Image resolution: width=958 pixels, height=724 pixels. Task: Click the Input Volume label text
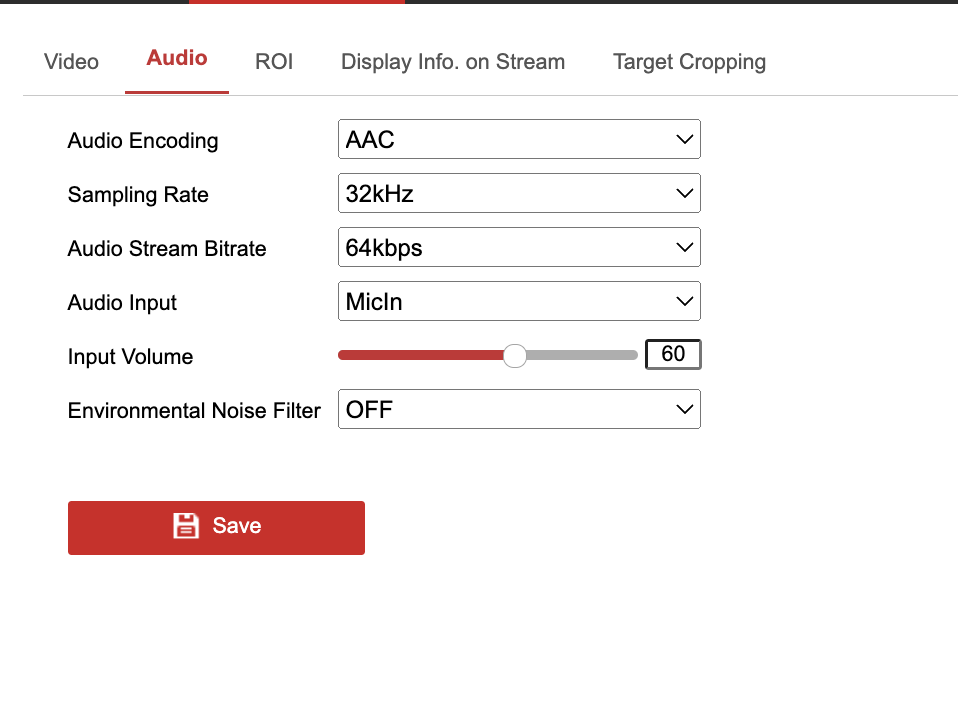pos(130,357)
